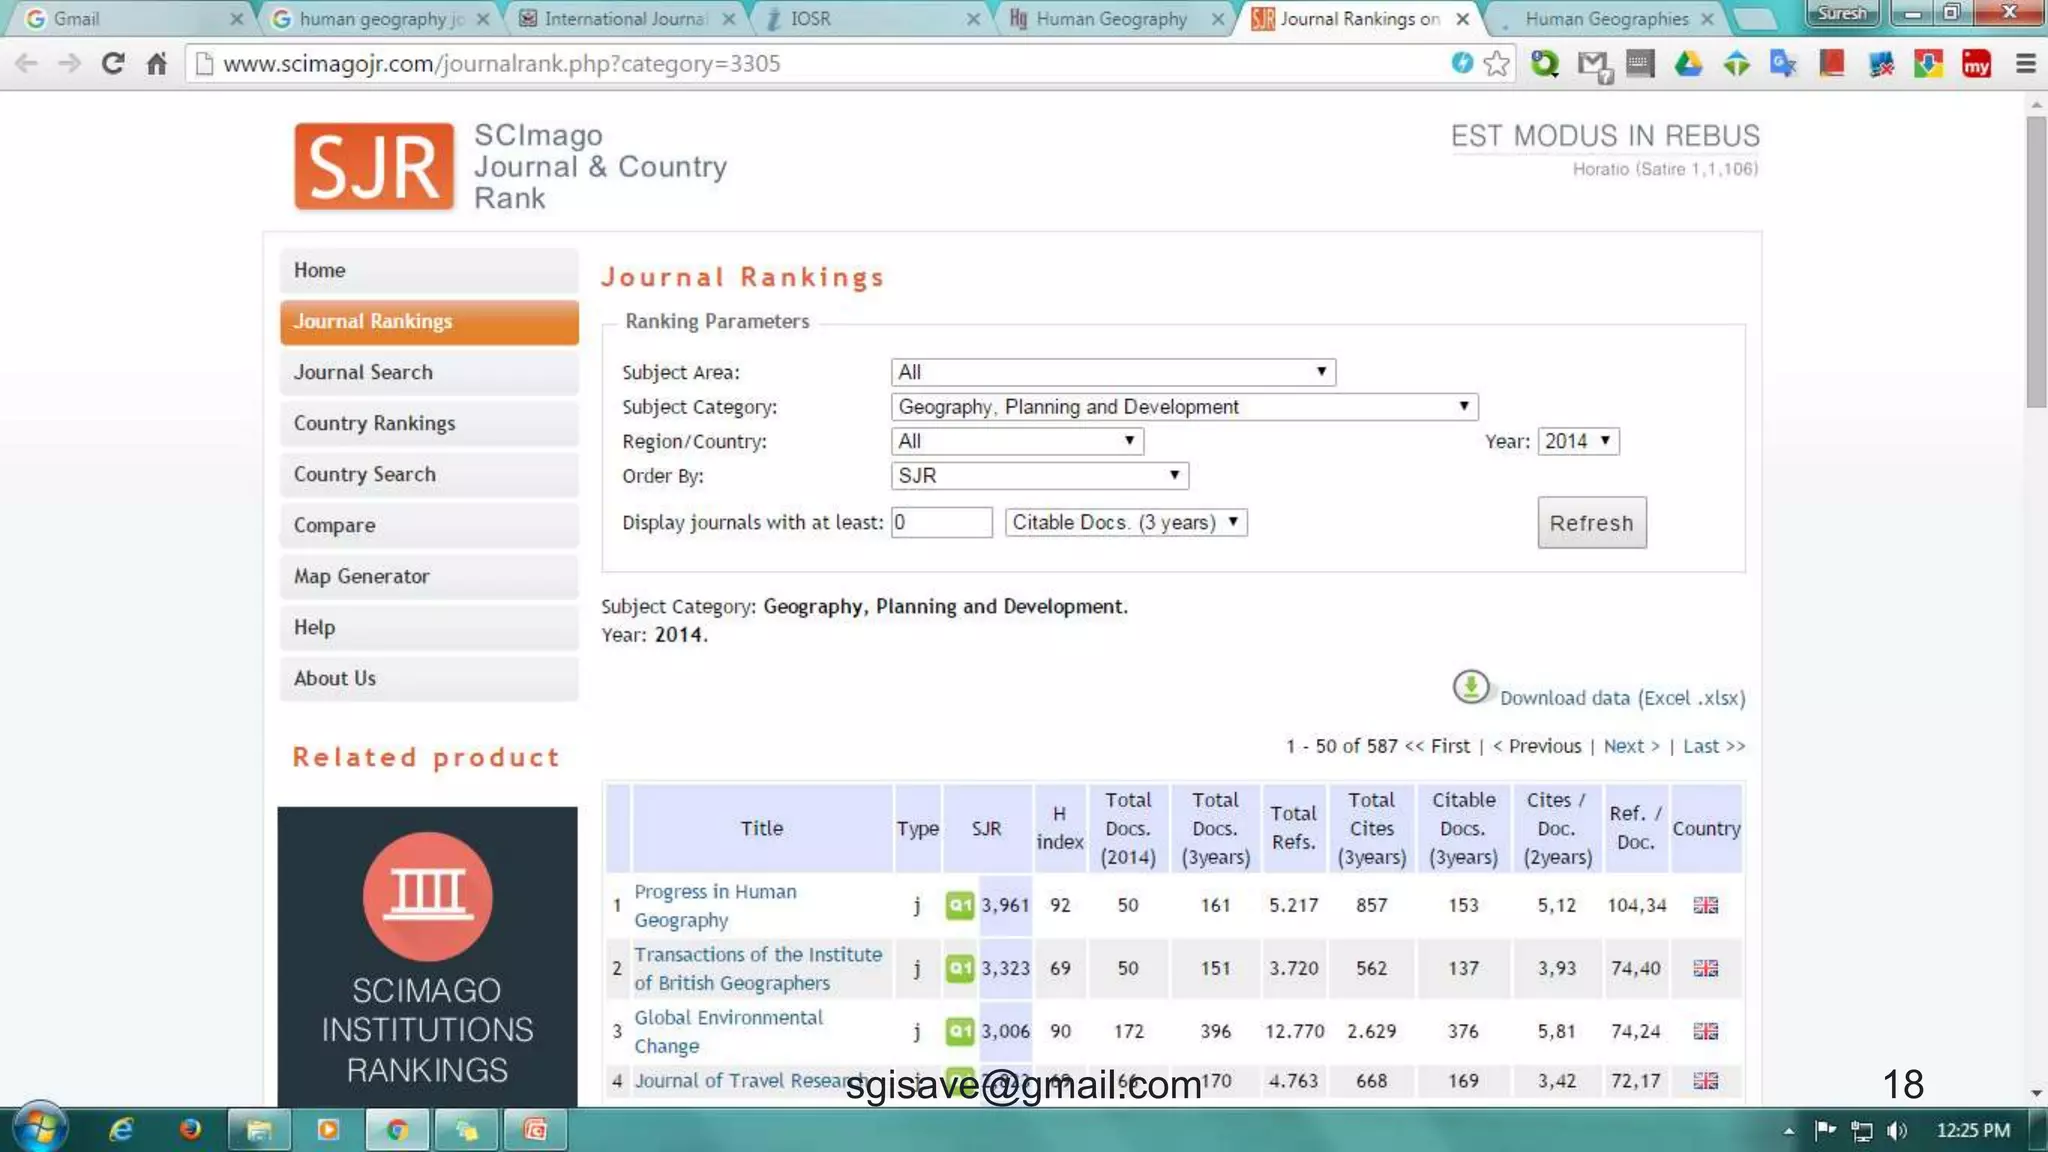Open the Subject Category dropdown
2048x1152 pixels.
point(1183,407)
